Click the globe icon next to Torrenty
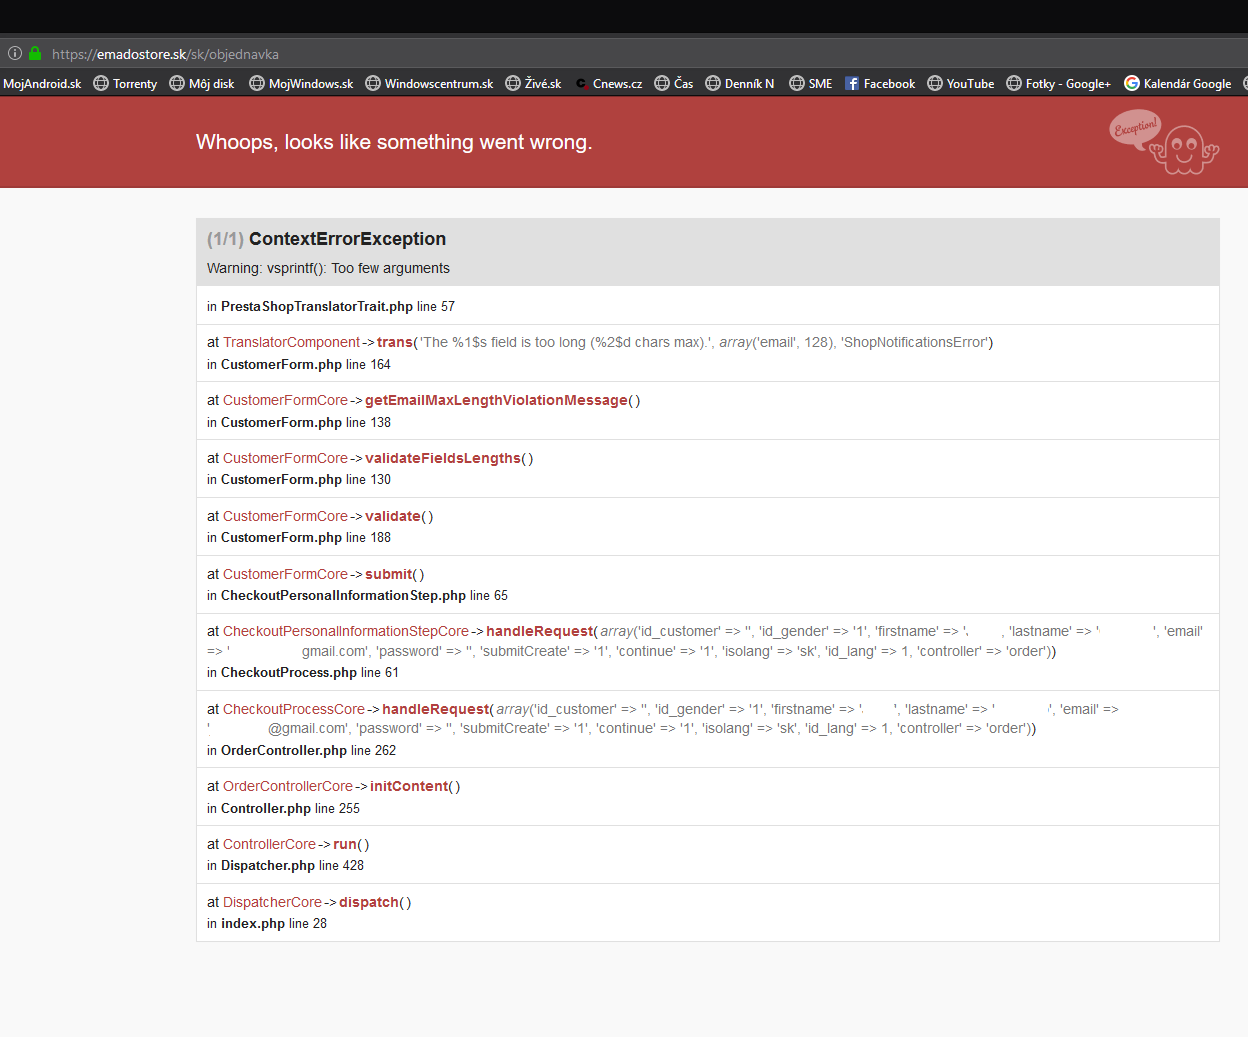The height and width of the screenshot is (1037, 1248). 101,83
